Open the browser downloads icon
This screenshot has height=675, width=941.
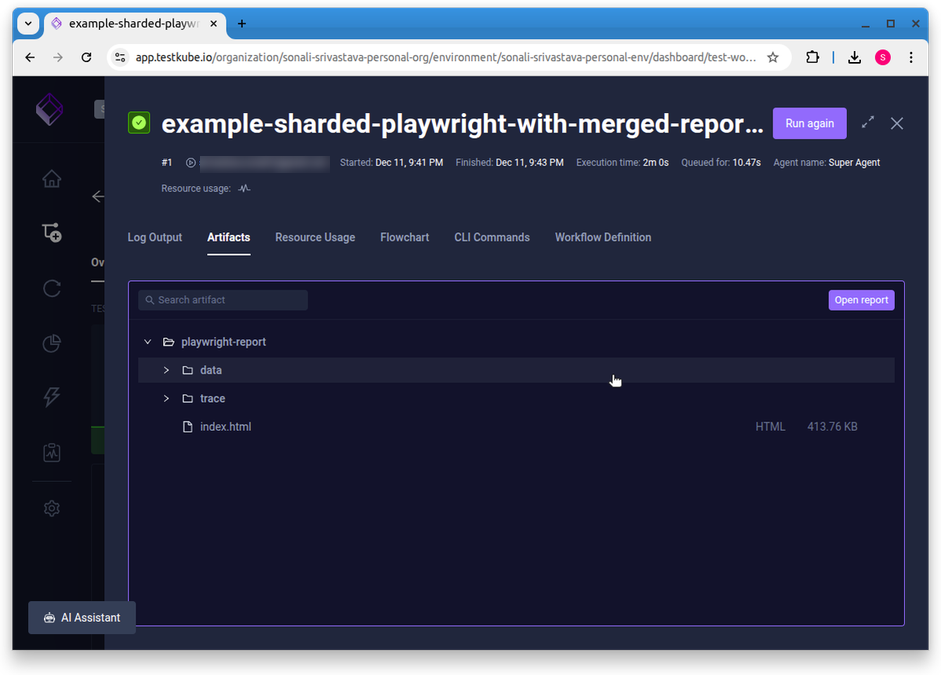855,57
